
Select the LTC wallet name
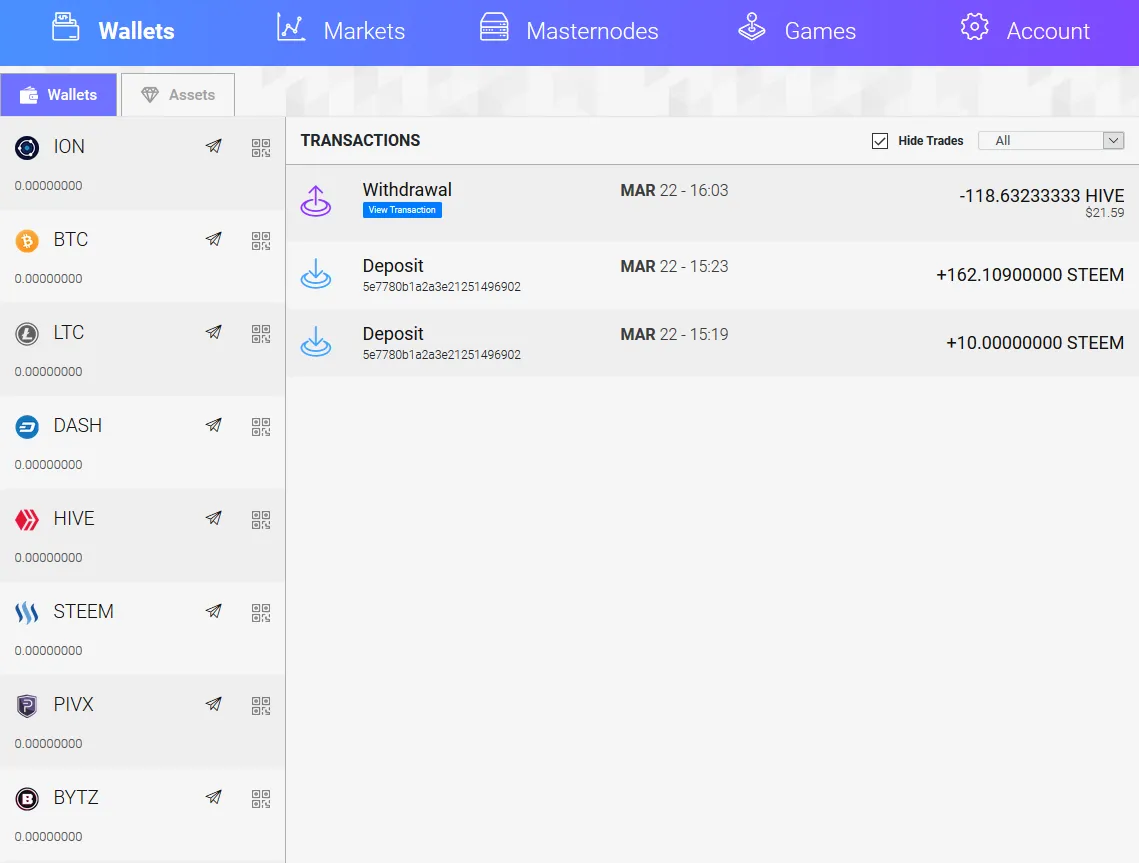(68, 333)
